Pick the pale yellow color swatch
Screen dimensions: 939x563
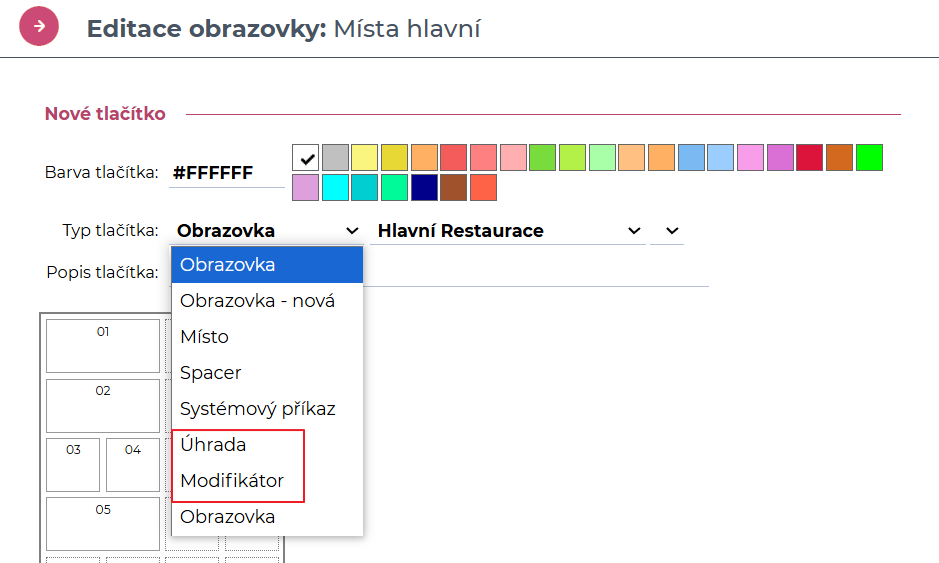click(365, 158)
